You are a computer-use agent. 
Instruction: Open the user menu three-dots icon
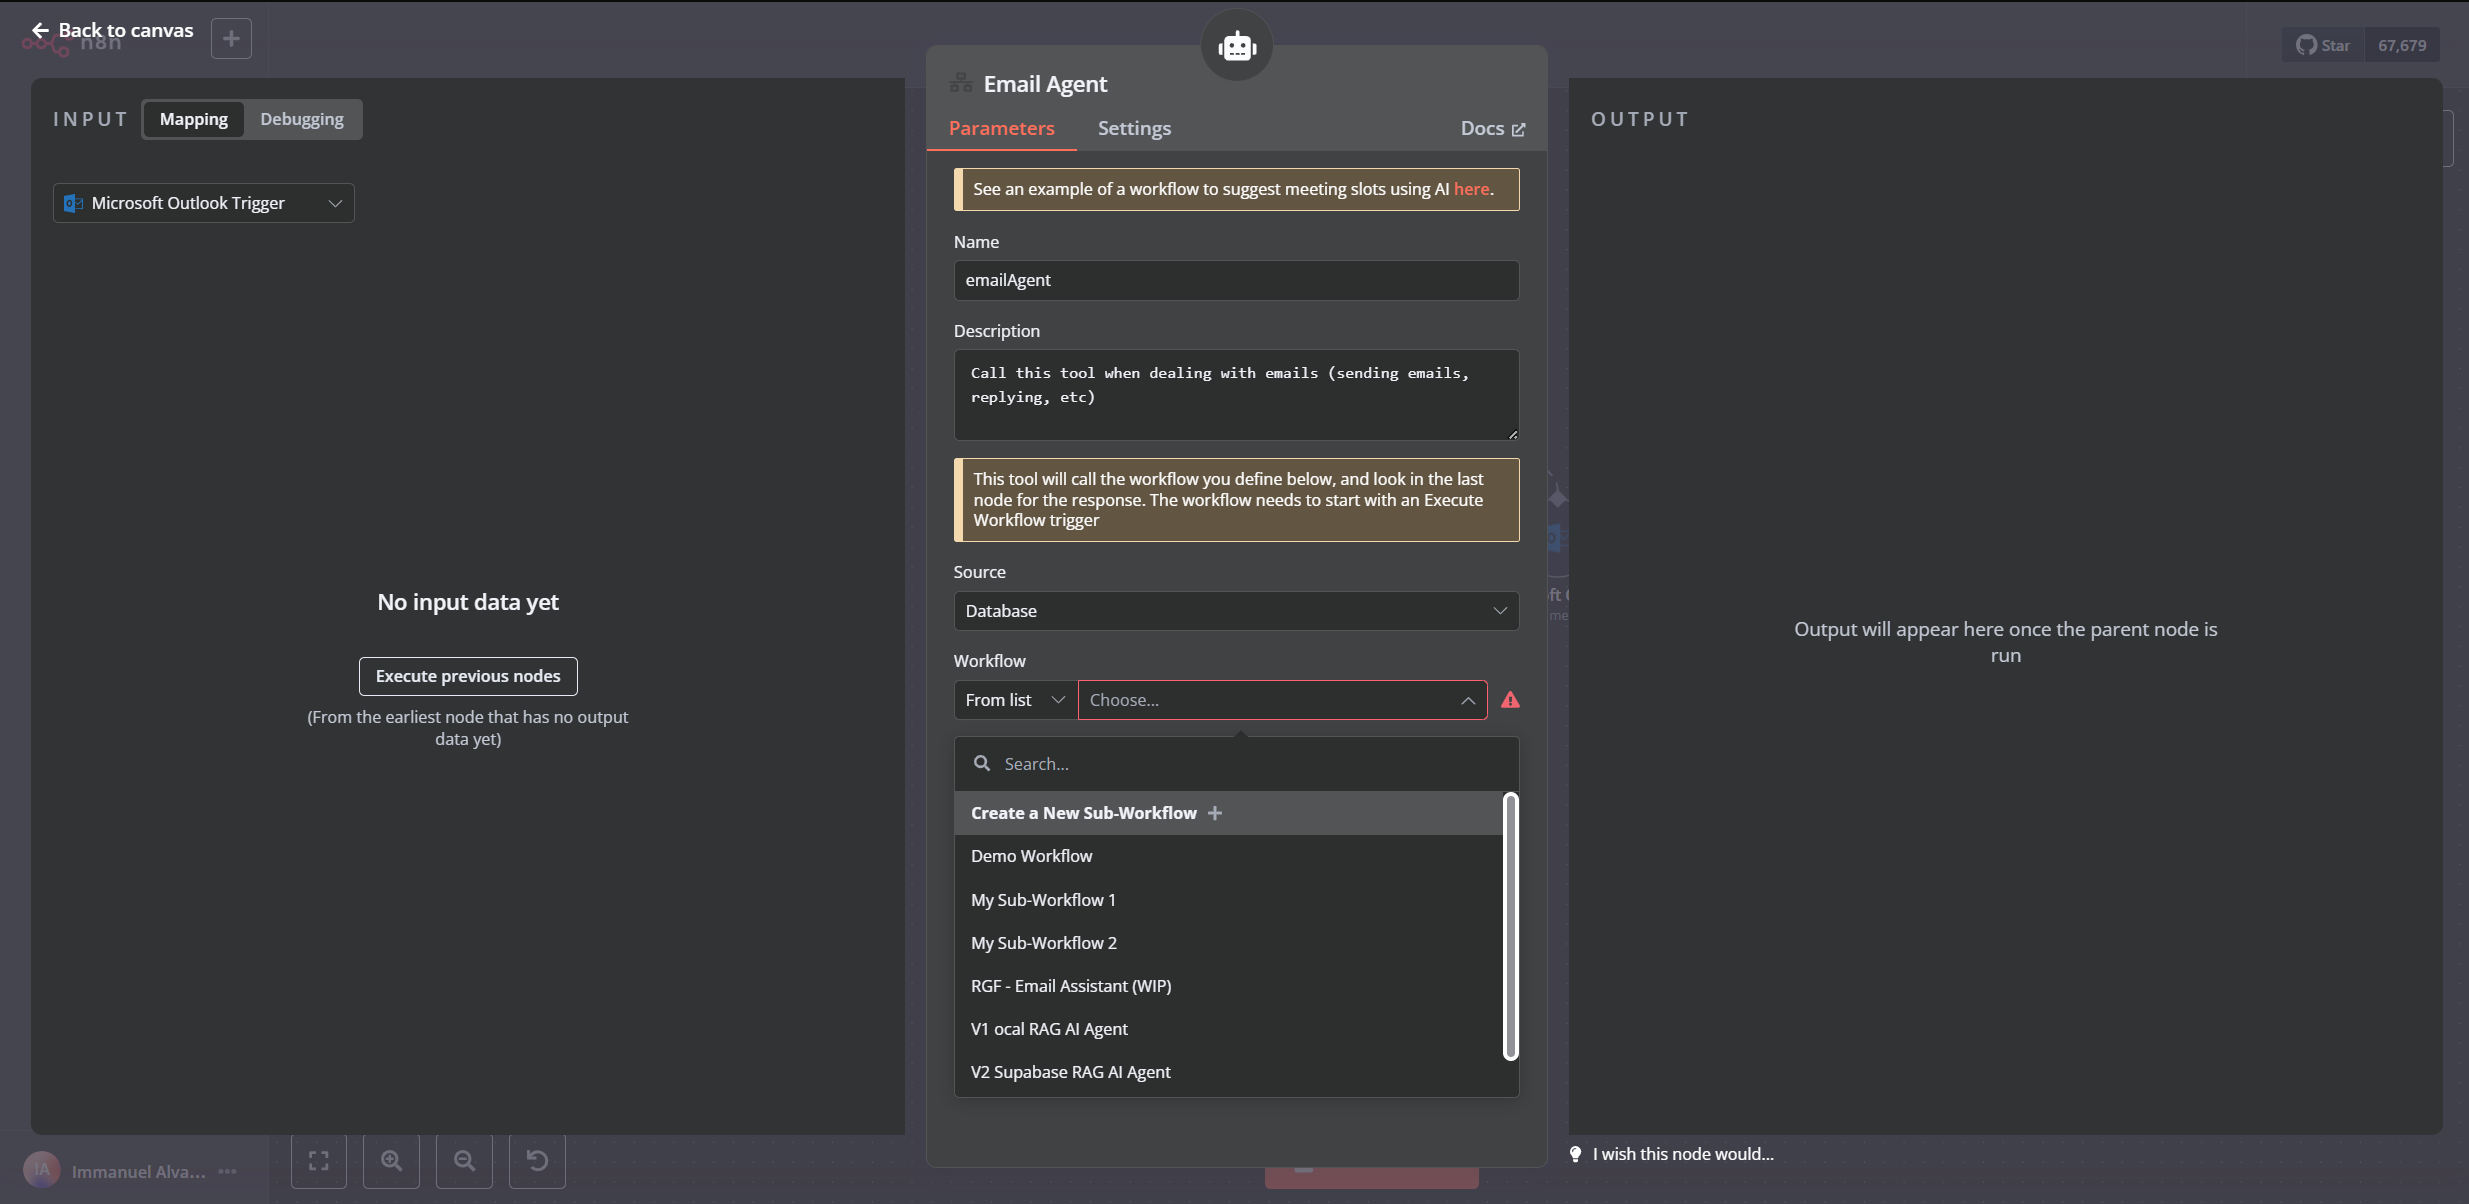(x=228, y=1171)
